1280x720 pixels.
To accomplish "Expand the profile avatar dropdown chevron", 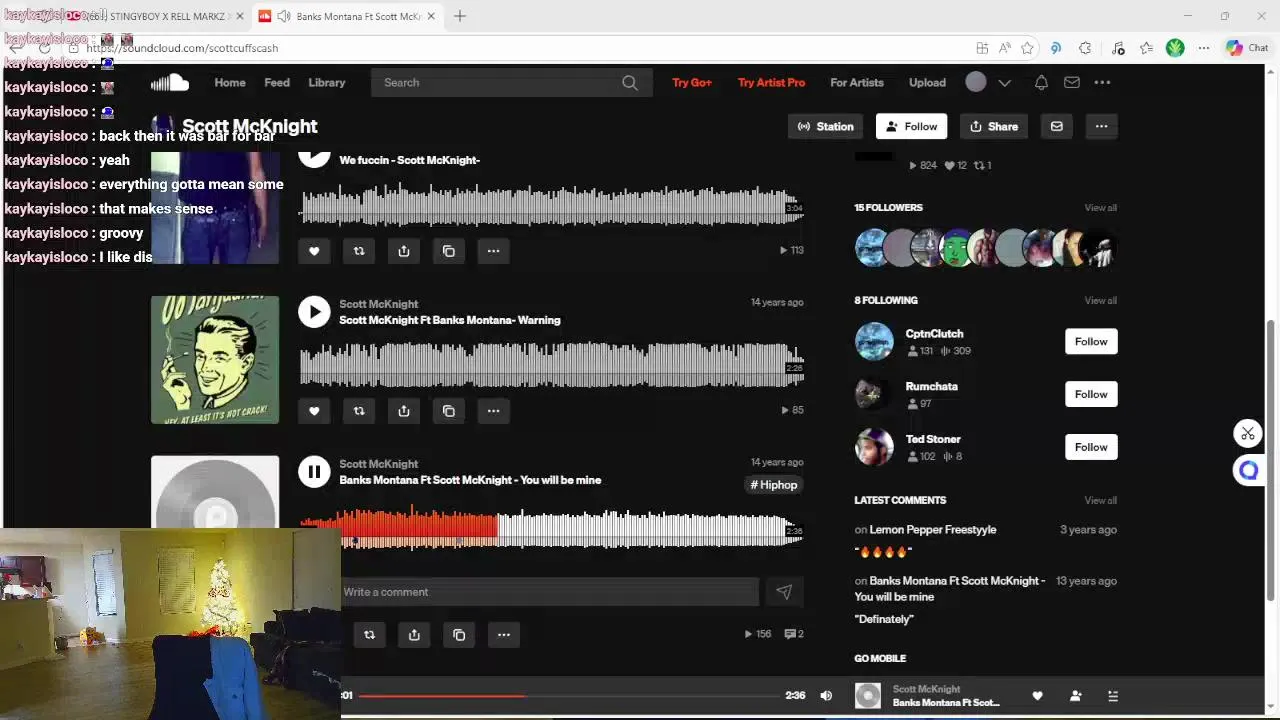I will point(1005,83).
